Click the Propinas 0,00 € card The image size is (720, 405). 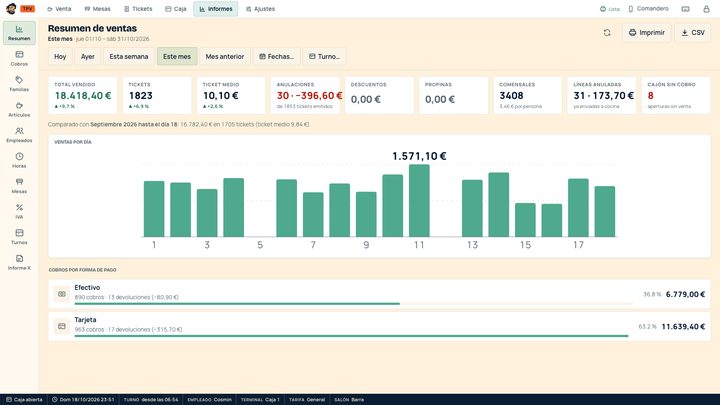pyautogui.click(x=454, y=95)
